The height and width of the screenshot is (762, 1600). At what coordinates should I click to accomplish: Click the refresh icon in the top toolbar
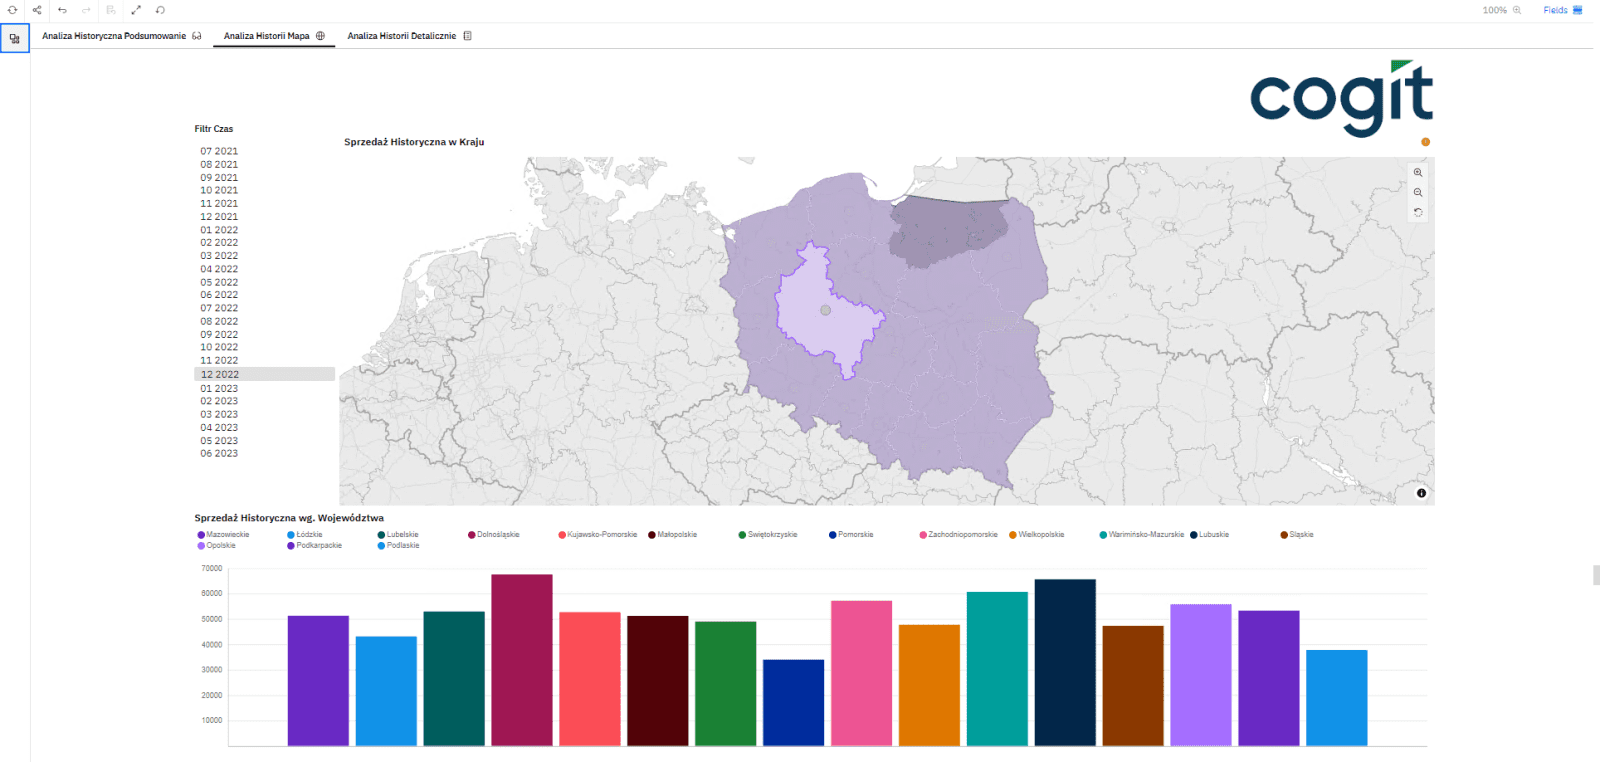click(13, 10)
